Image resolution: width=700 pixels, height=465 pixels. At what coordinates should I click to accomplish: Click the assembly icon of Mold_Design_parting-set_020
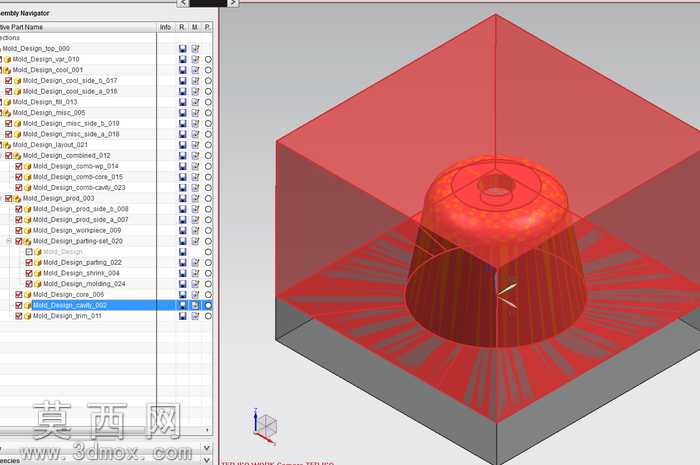point(28,241)
